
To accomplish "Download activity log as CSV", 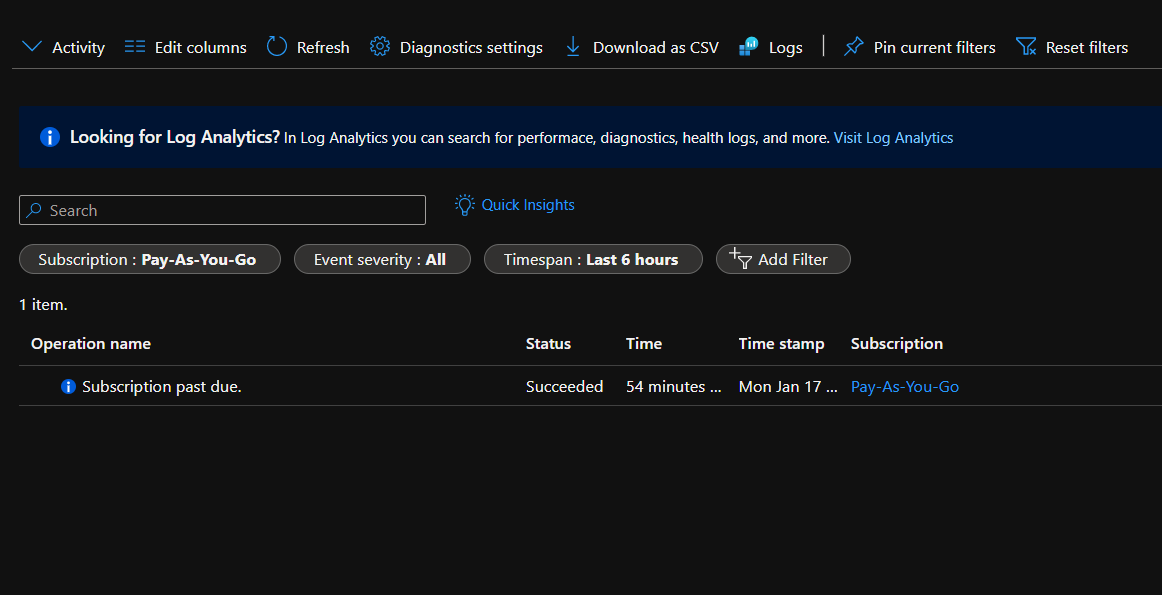I will click(641, 47).
